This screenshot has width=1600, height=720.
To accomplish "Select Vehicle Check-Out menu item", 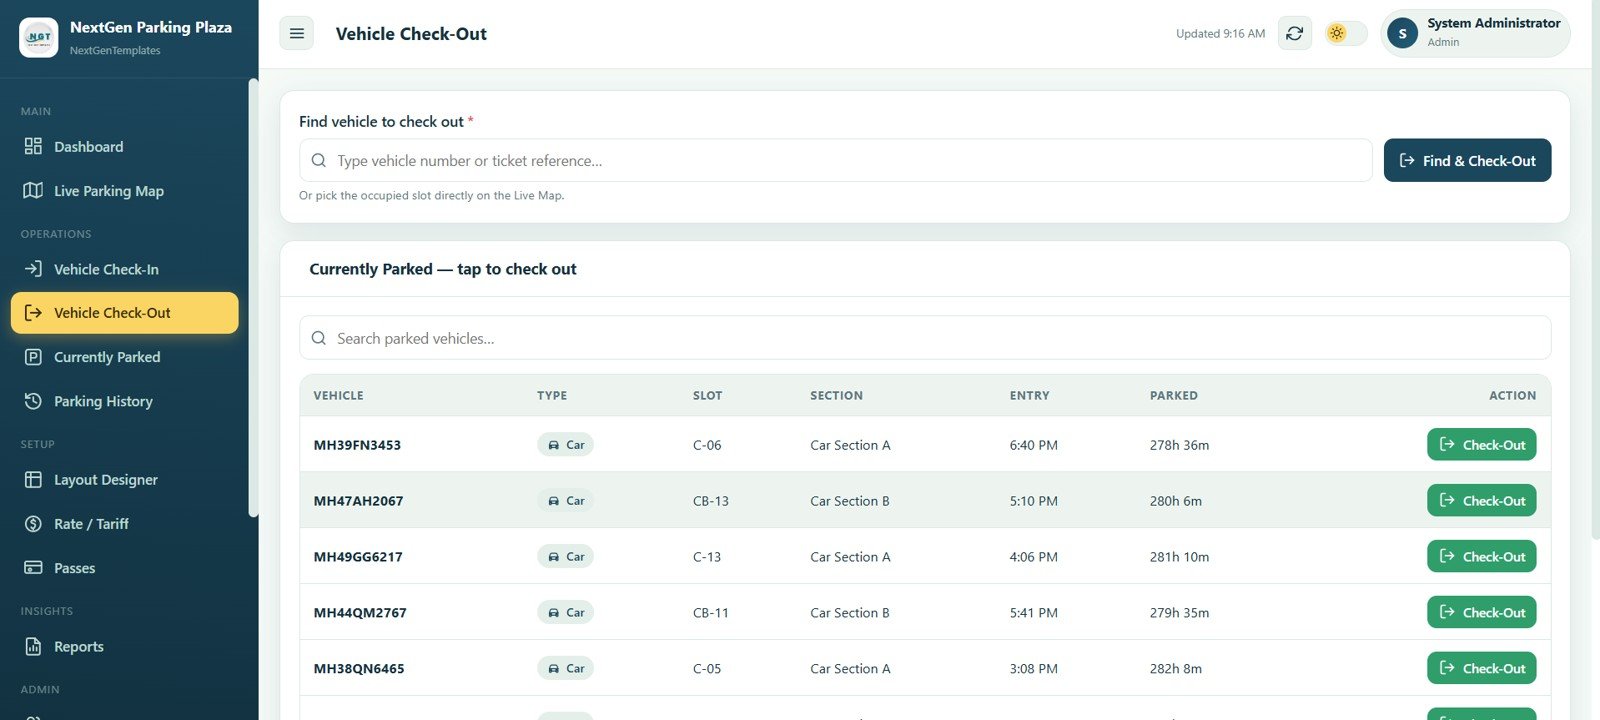I will click(124, 313).
